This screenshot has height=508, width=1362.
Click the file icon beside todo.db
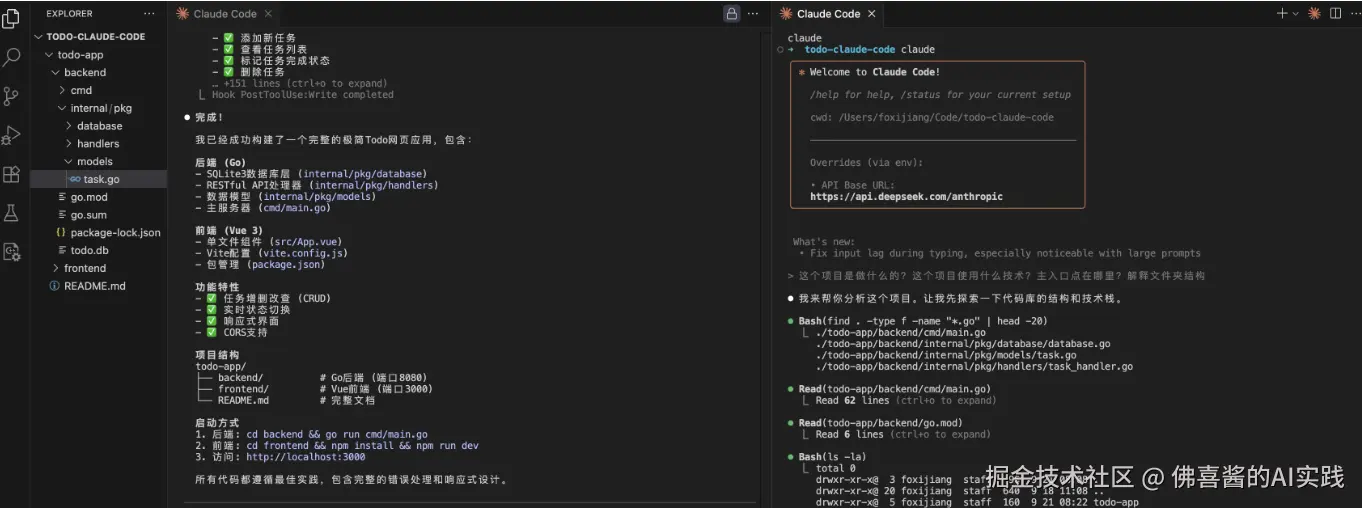tap(61, 250)
